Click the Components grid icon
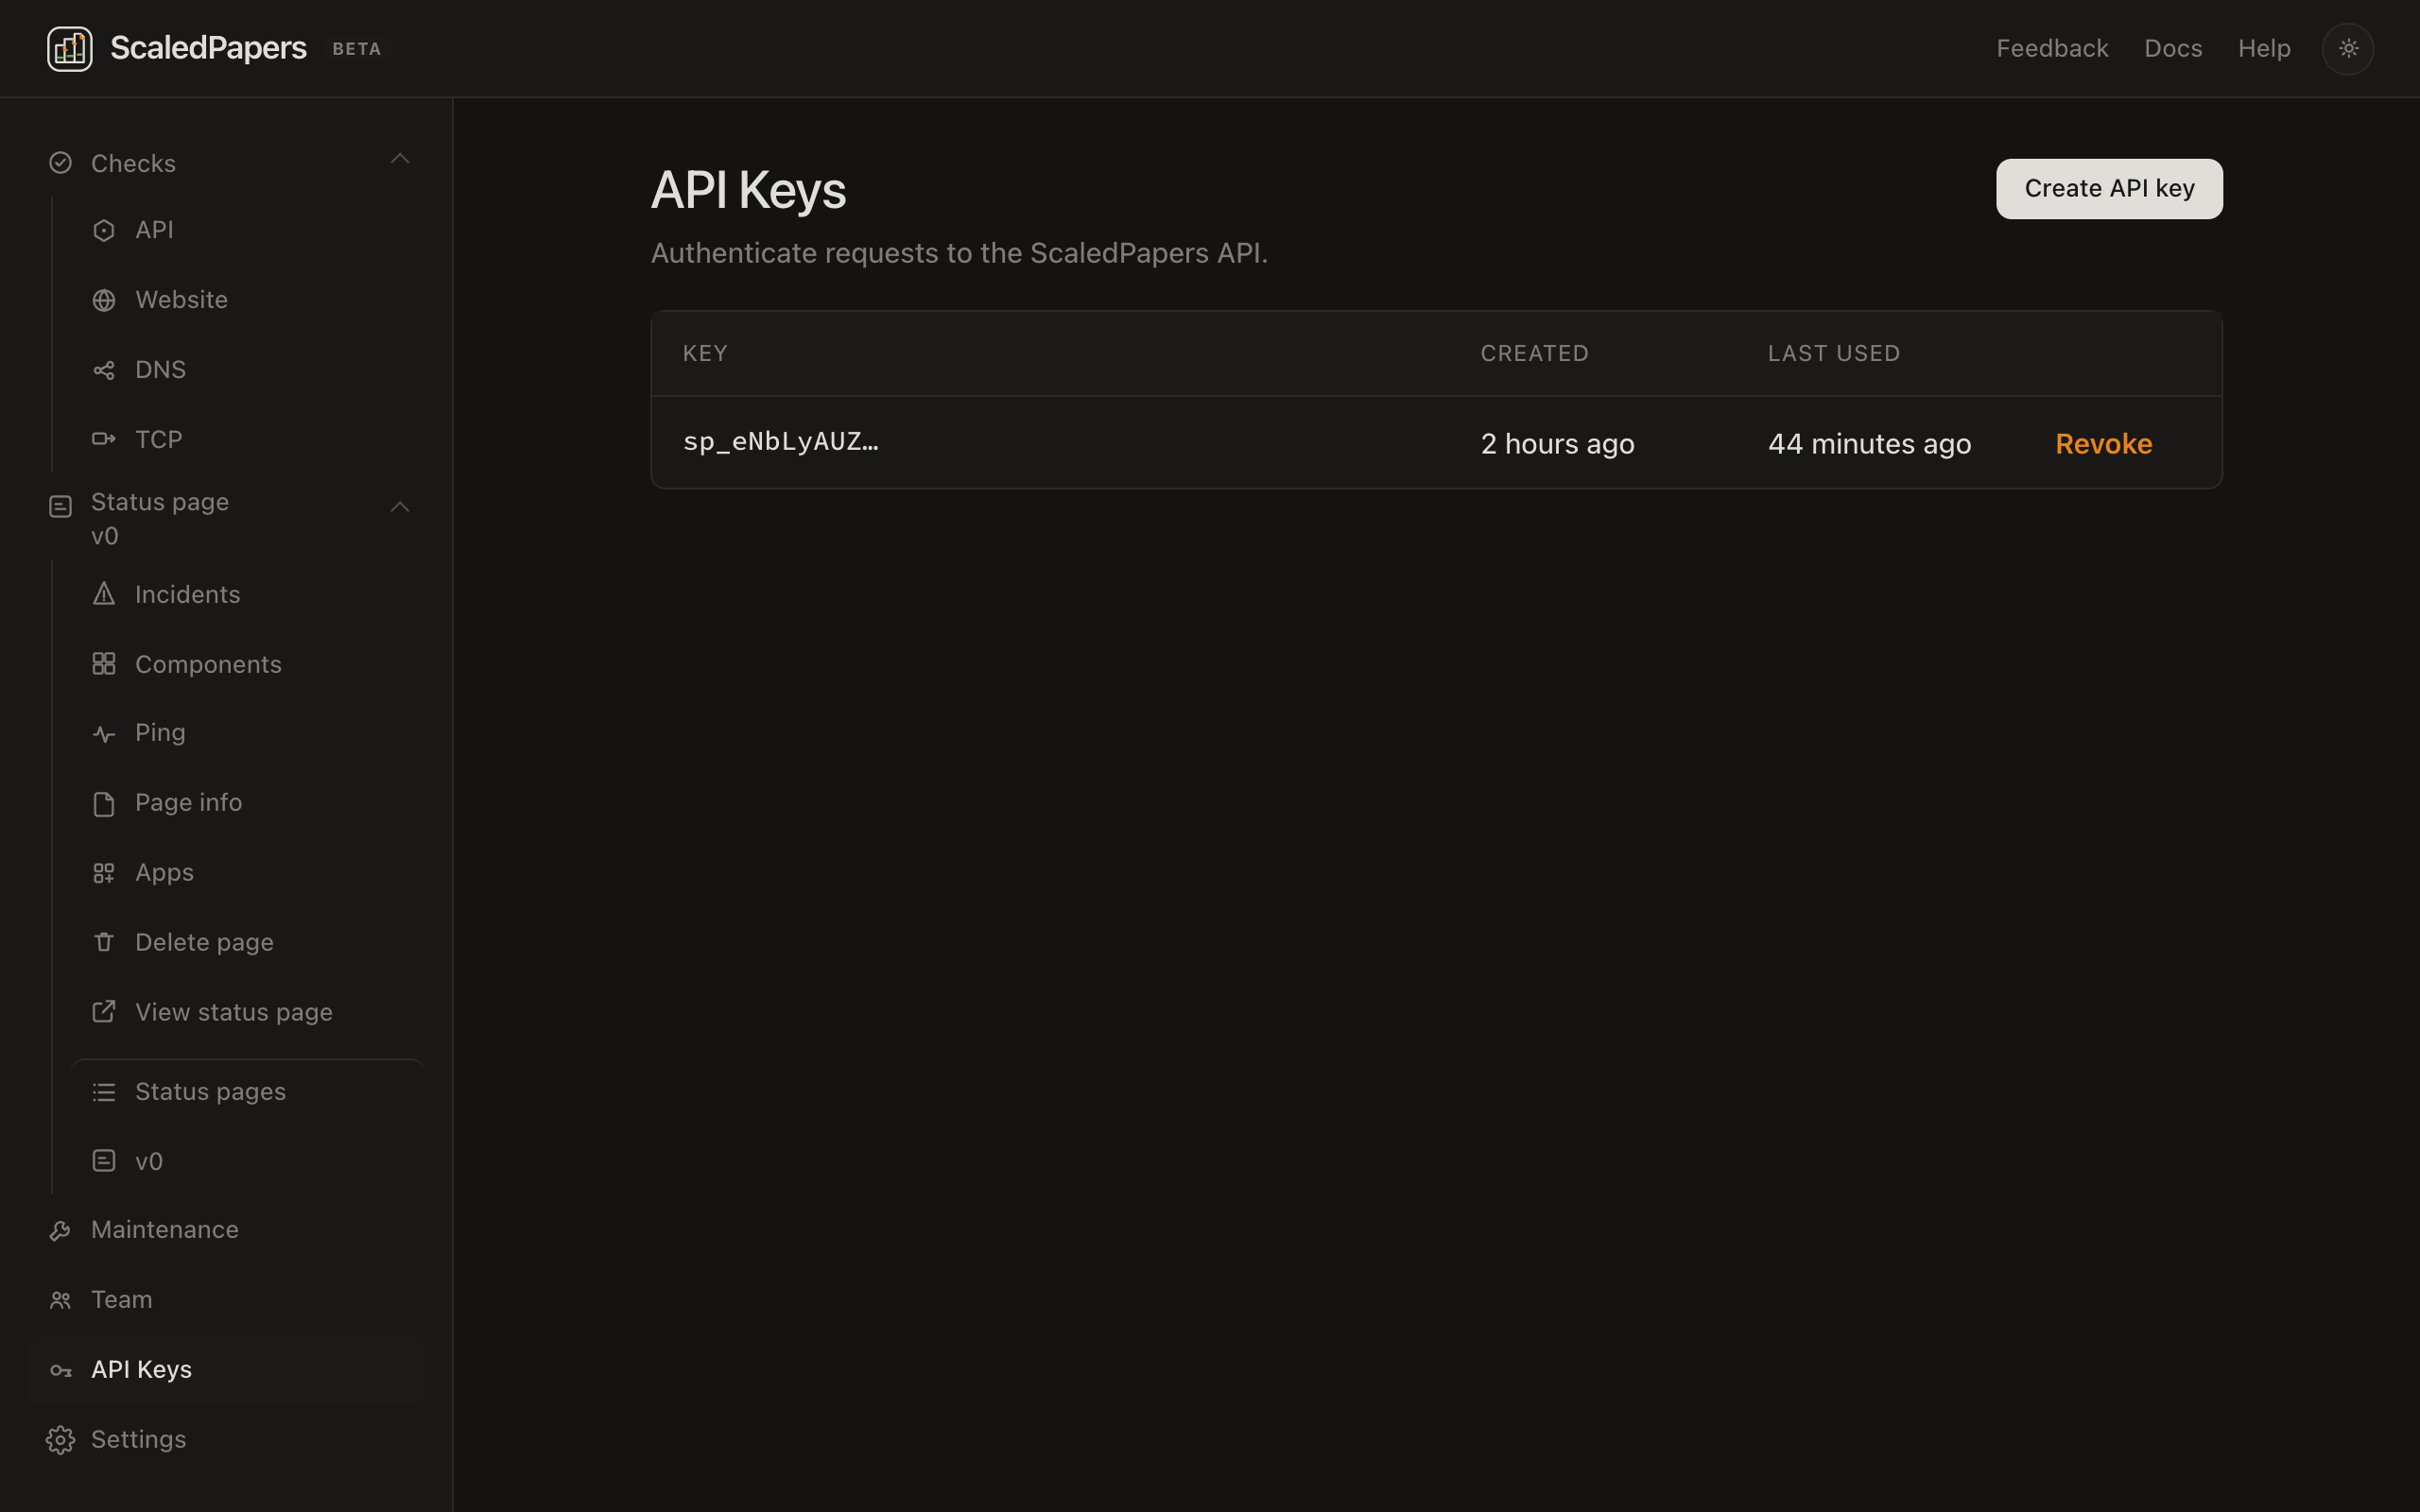Screen dimensions: 2420x1512 104,664
